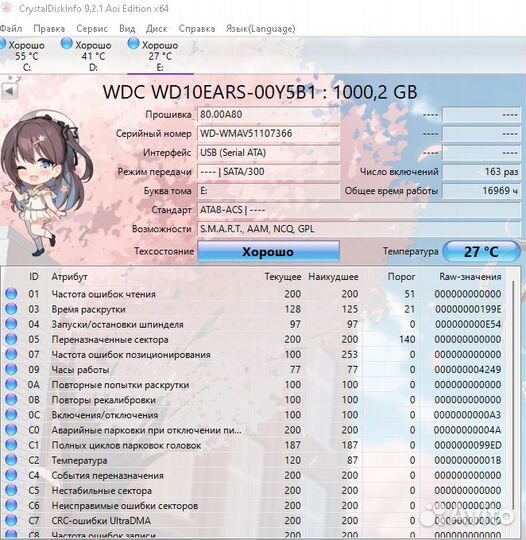This screenshot has width=526, height=540.
Task: Open the Язык(Language) menu
Action: tap(260, 29)
